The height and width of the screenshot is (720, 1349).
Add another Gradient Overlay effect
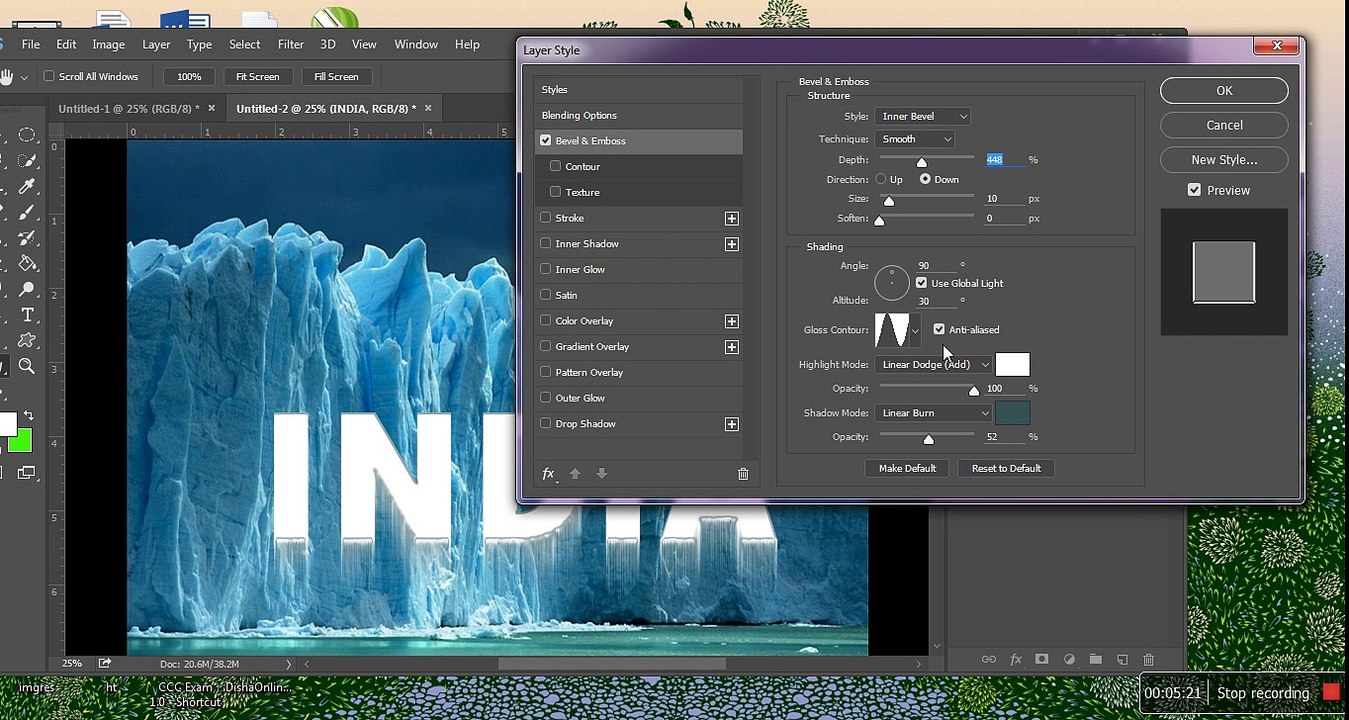732,347
